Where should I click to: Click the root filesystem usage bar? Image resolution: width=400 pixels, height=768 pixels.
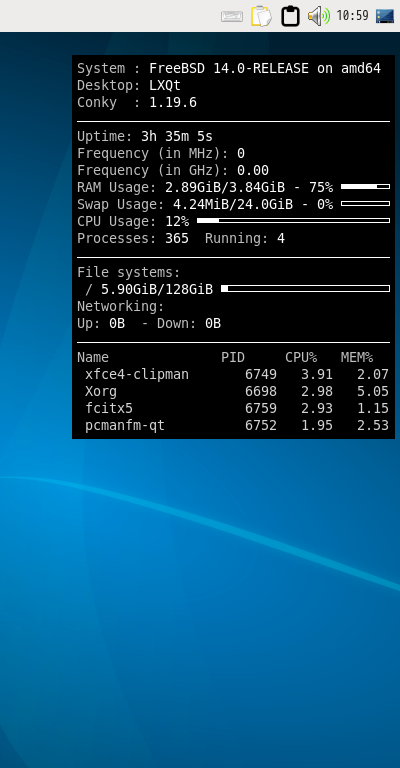(306, 288)
